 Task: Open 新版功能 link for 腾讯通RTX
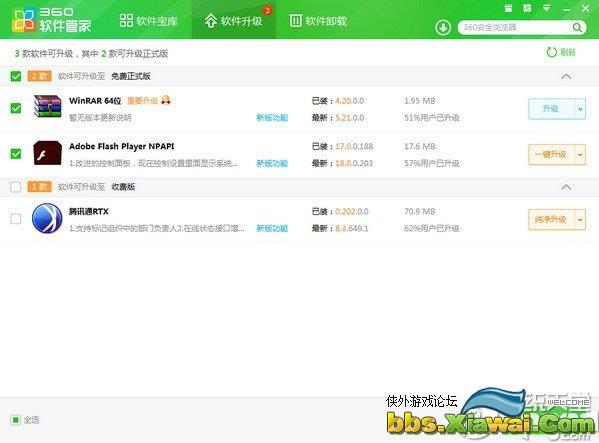[272, 228]
